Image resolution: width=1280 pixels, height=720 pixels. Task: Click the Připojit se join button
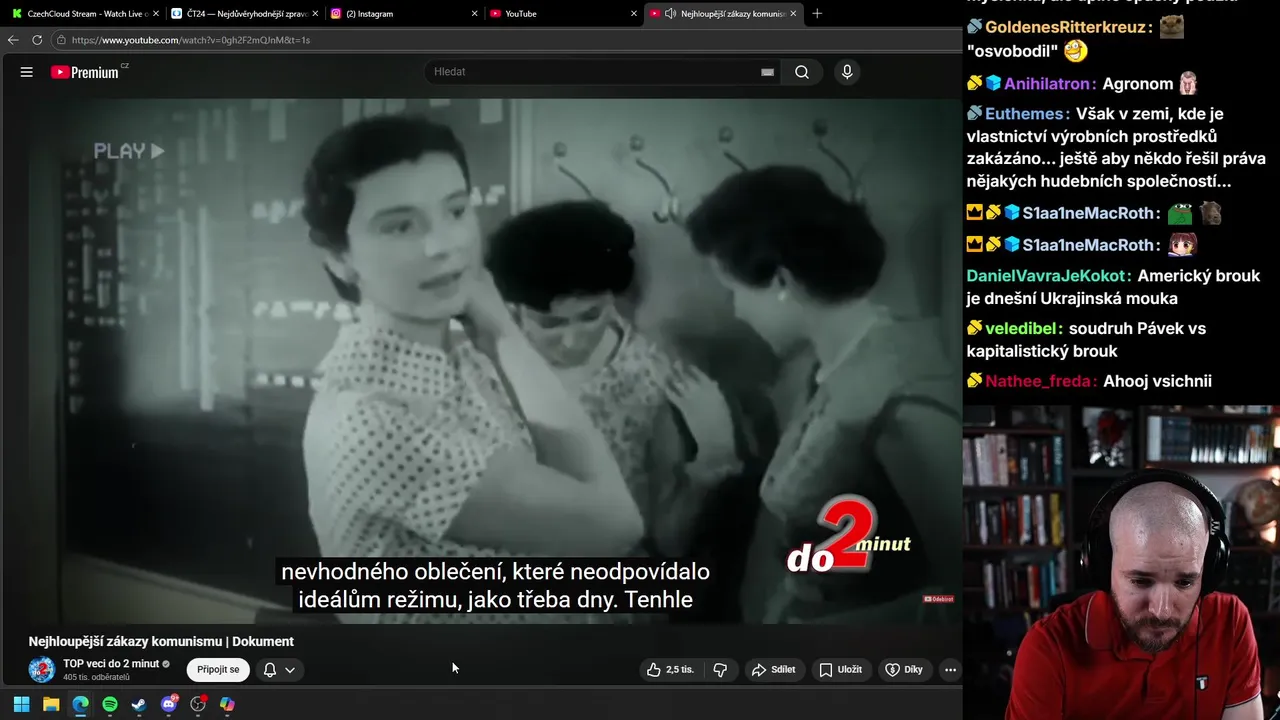218,670
